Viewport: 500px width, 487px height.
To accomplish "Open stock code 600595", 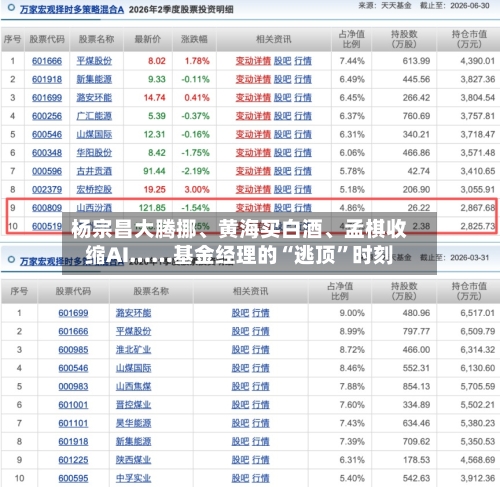I will (x=73, y=478).
